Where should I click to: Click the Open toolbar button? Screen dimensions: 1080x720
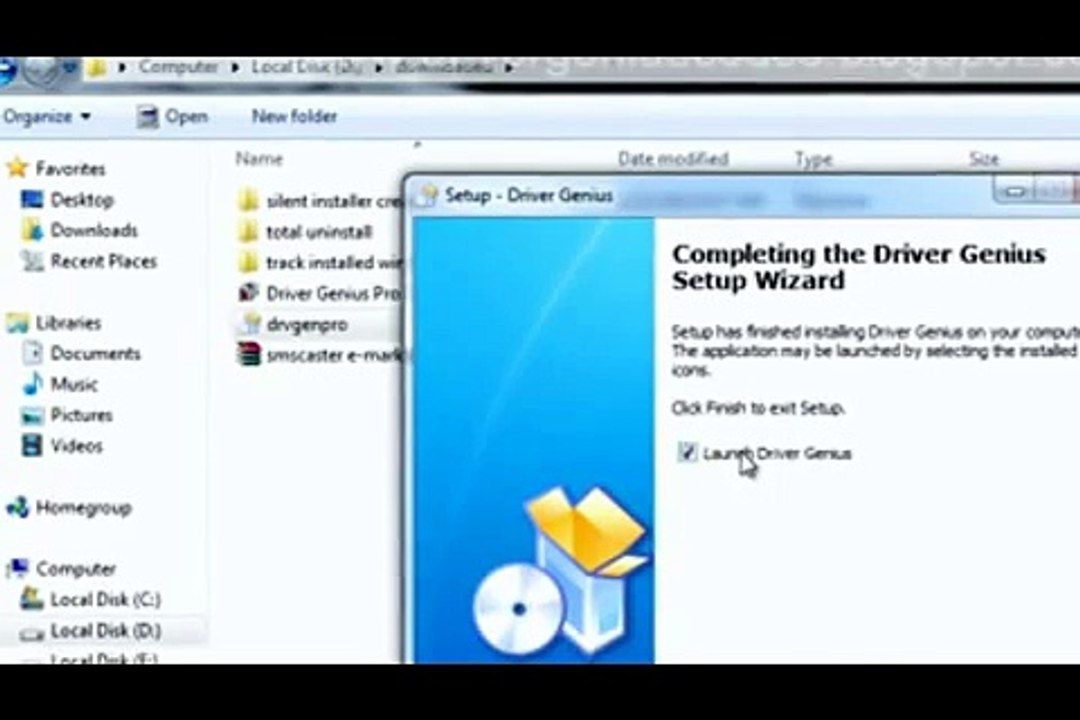point(172,117)
